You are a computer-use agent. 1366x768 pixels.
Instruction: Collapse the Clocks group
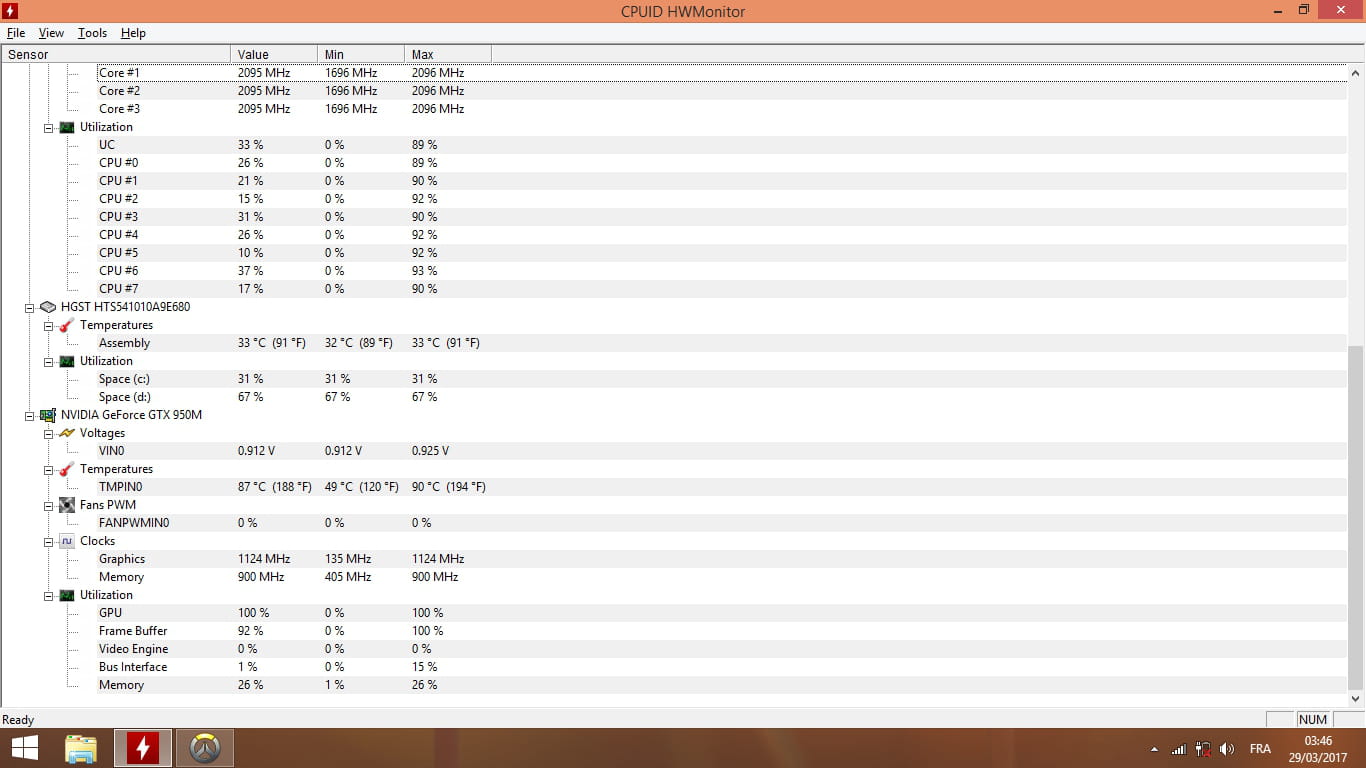click(x=48, y=541)
